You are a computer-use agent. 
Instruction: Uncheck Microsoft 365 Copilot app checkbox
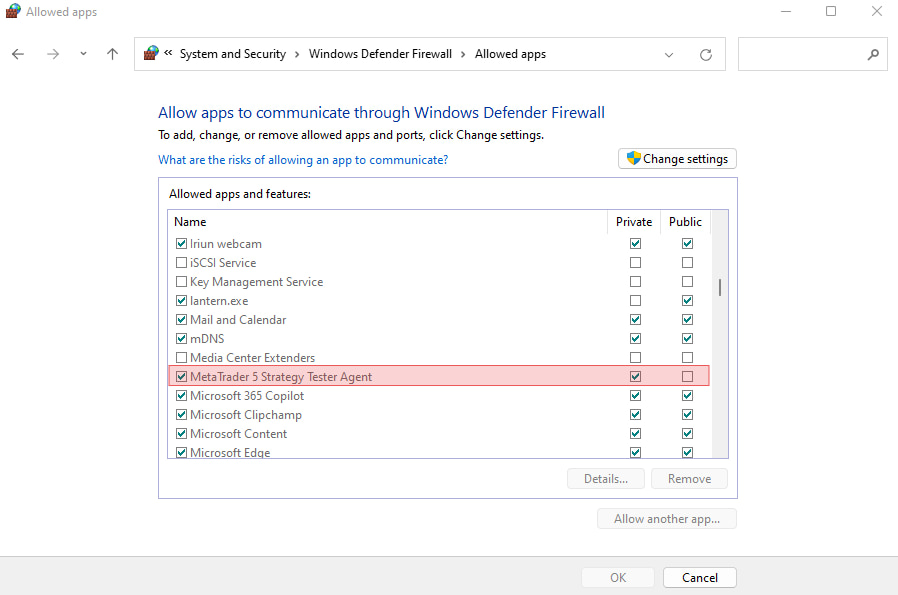(182, 395)
